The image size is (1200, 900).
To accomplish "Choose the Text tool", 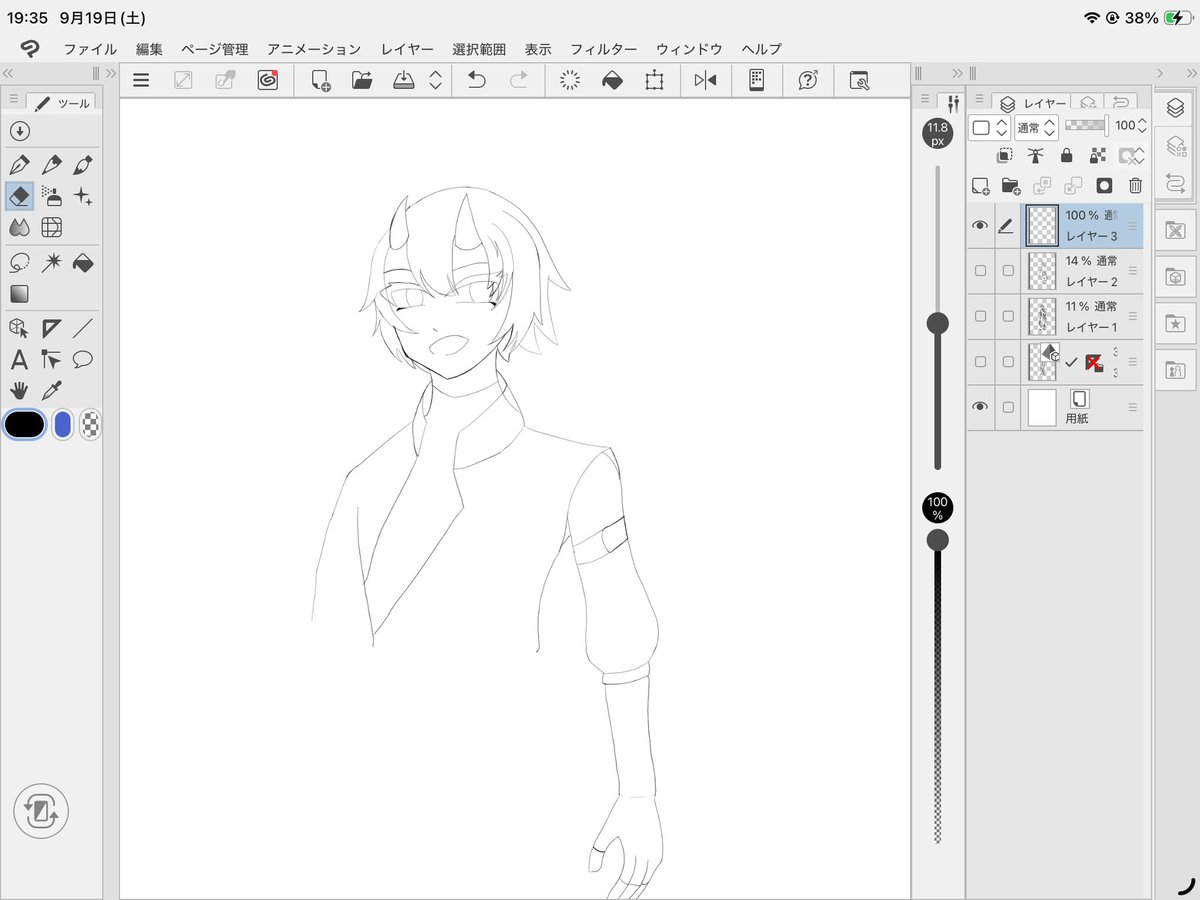I will coord(19,359).
